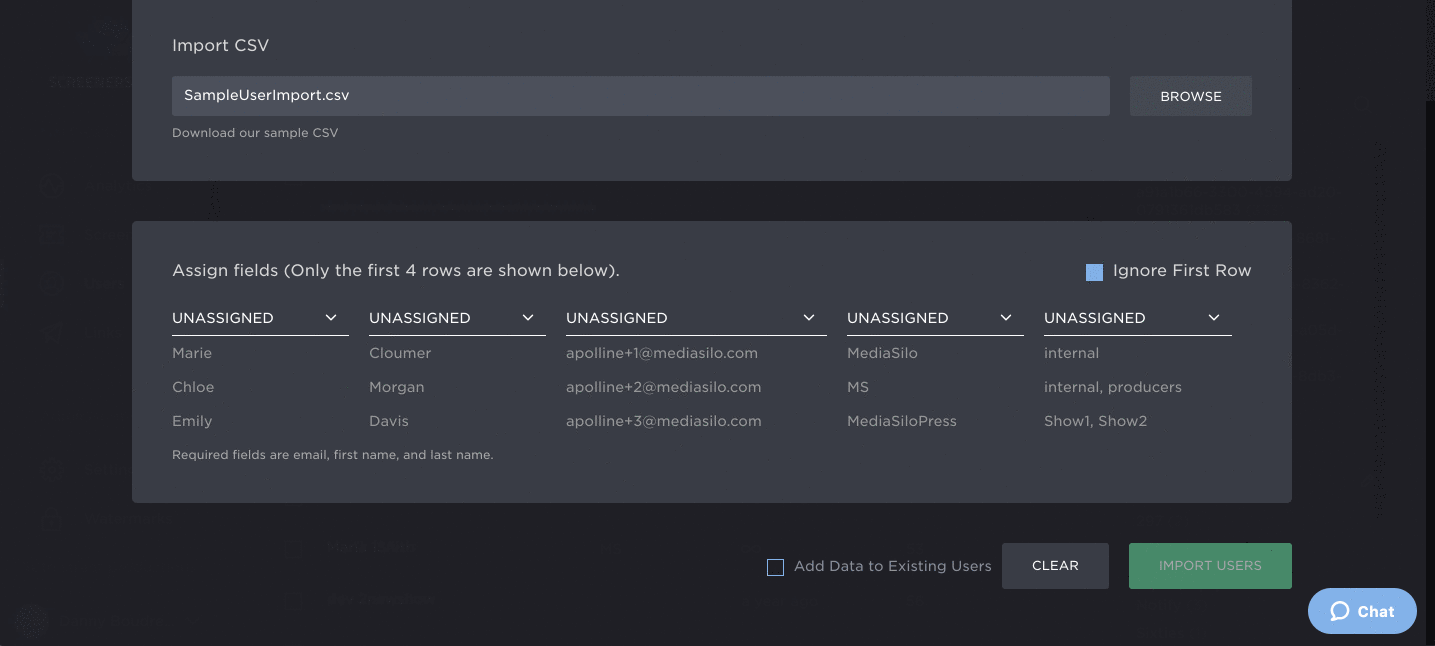The width and height of the screenshot is (1435, 646).
Task: Open the UNASSIGNED dropdown above Marie
Action: pos(259,318)
